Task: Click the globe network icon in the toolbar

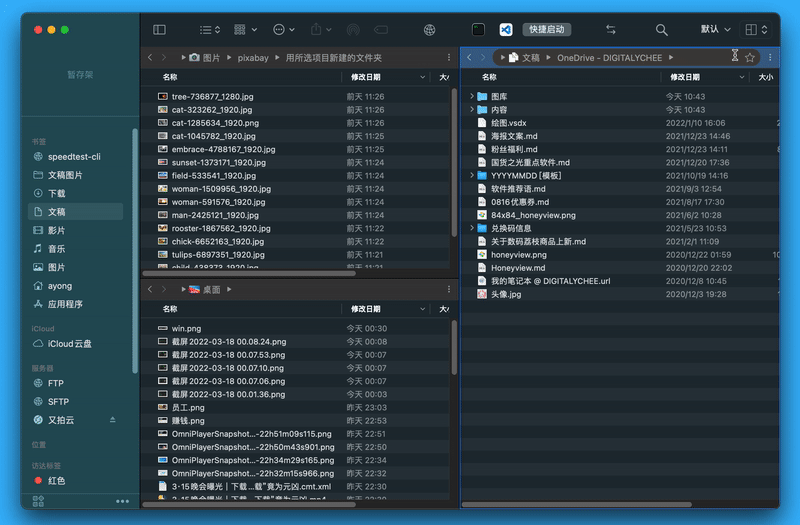Action: coord(430,30)
